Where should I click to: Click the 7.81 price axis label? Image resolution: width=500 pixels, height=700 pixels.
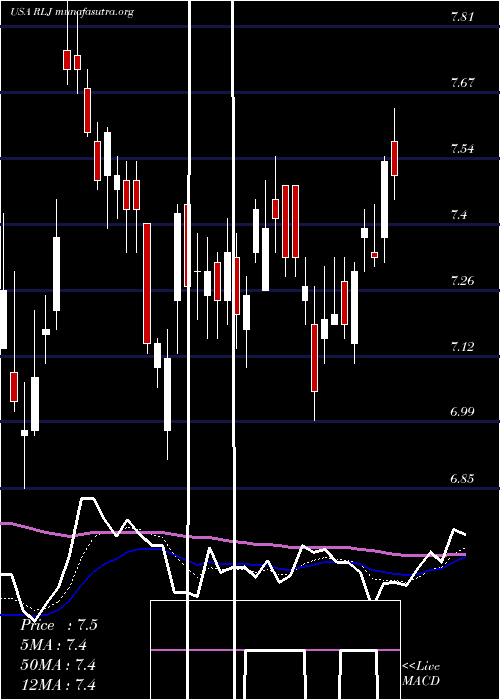[x=462, y=17]
